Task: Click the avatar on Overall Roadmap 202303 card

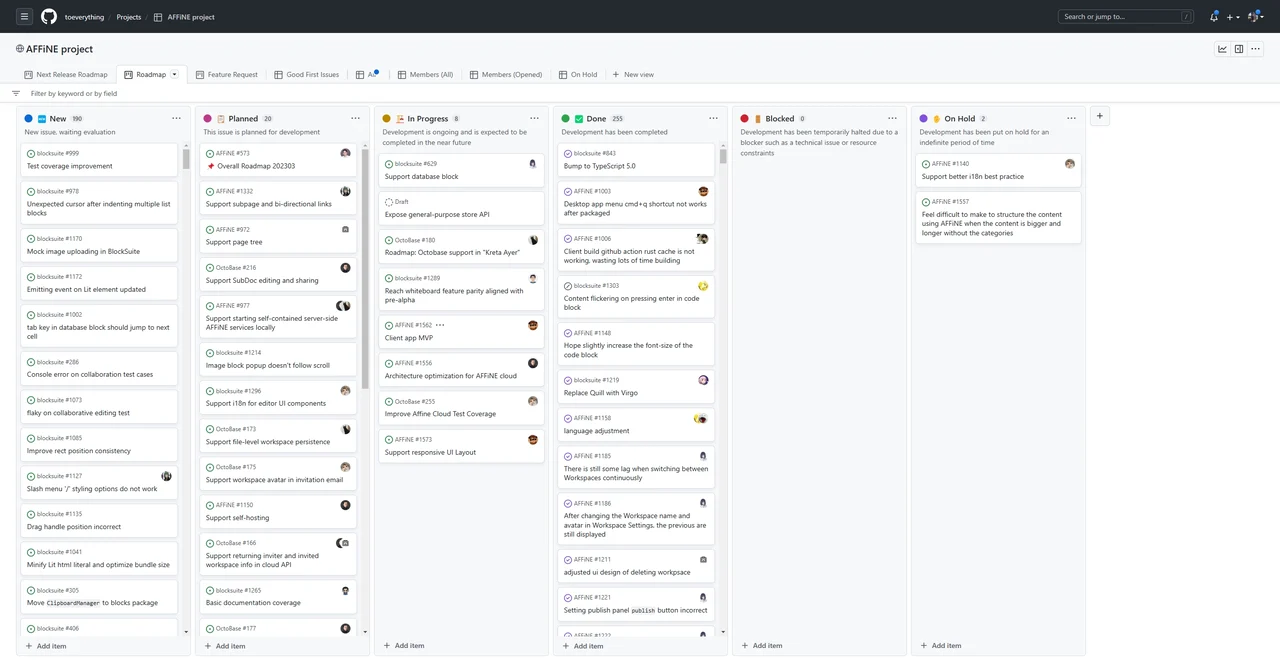Action: [345, 153]
